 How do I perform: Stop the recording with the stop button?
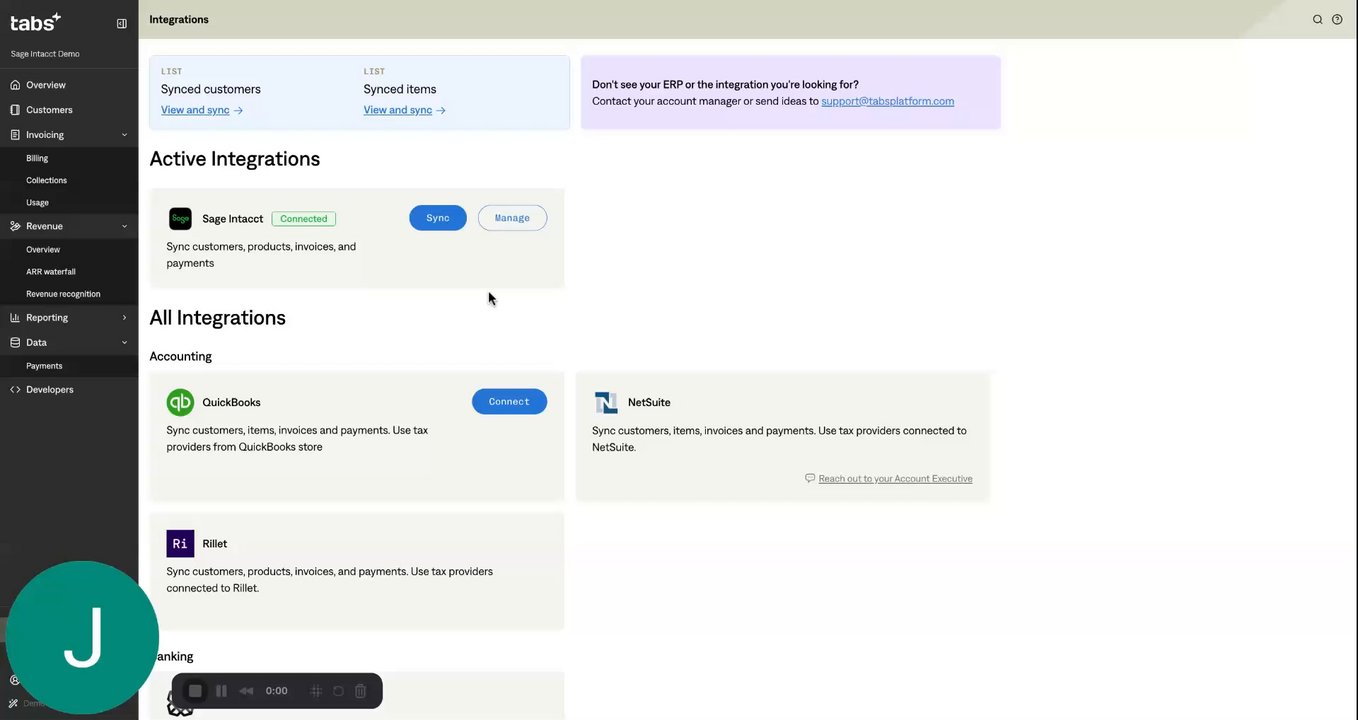196,691
